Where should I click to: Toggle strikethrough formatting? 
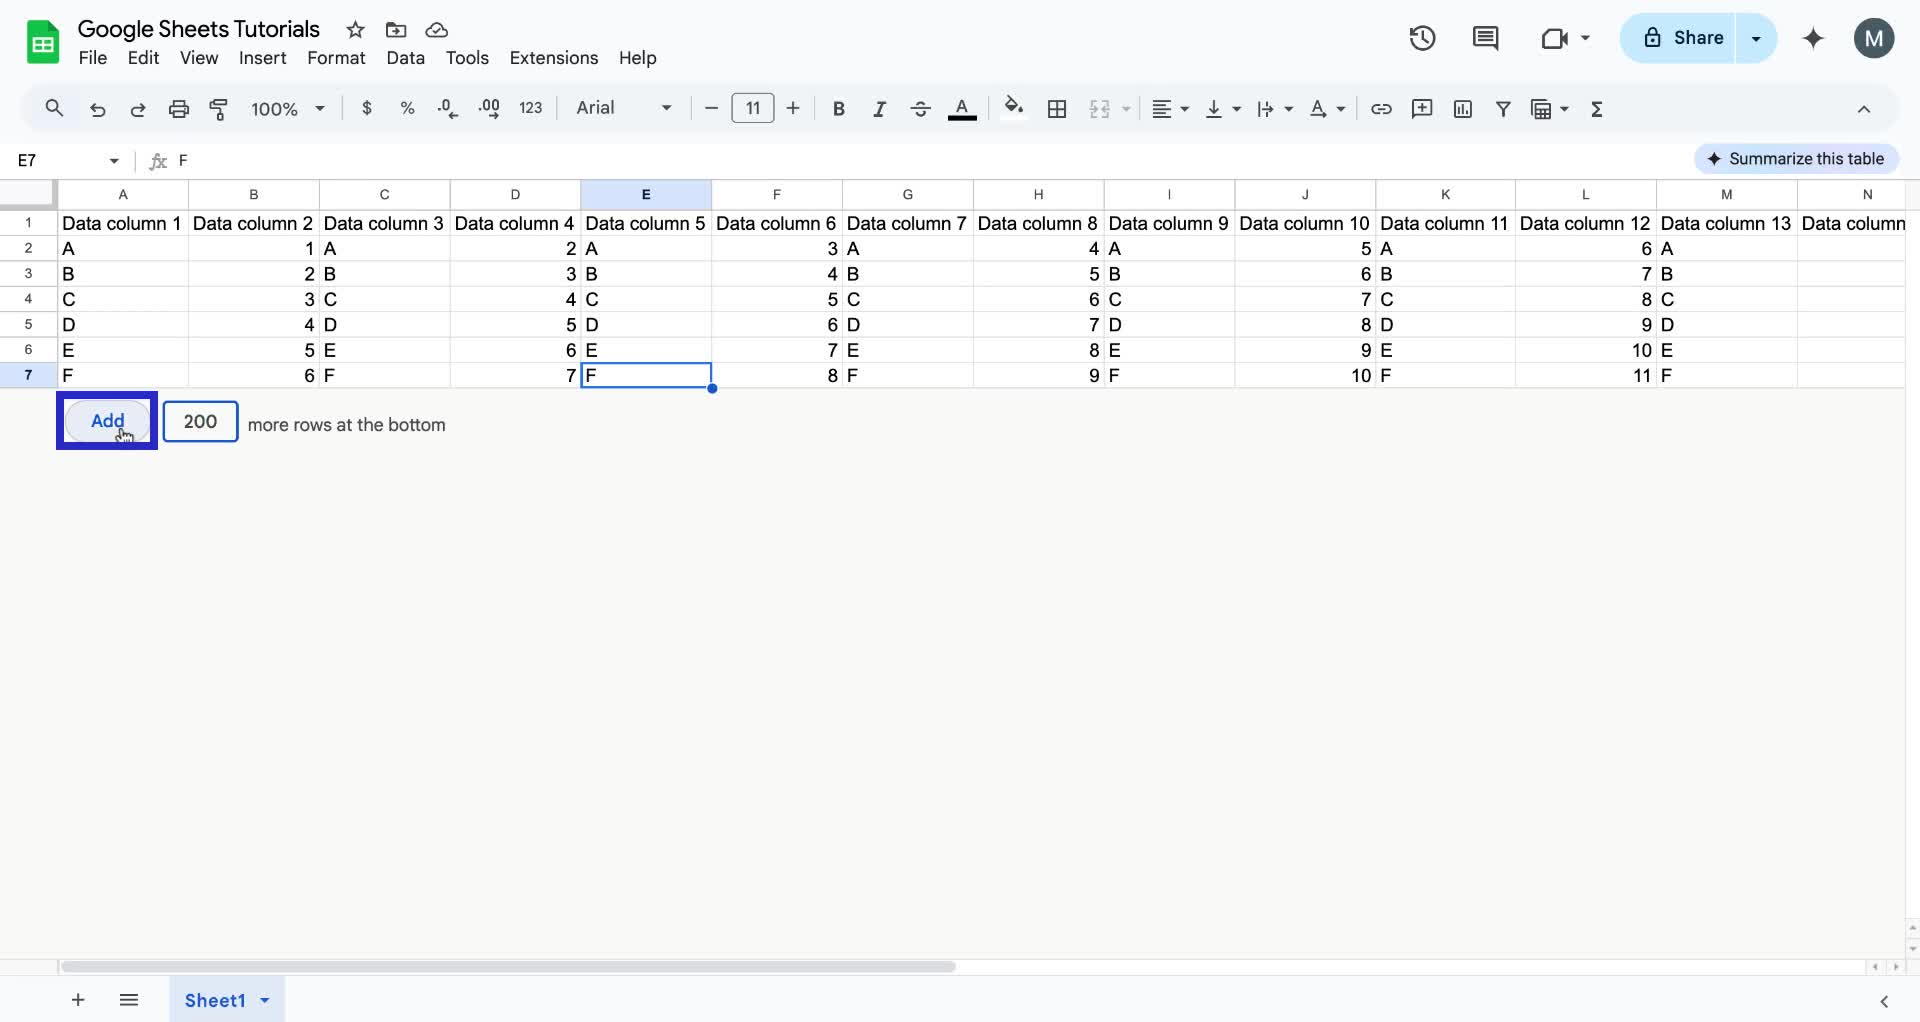pyautogui.click(x=920, y=109)
